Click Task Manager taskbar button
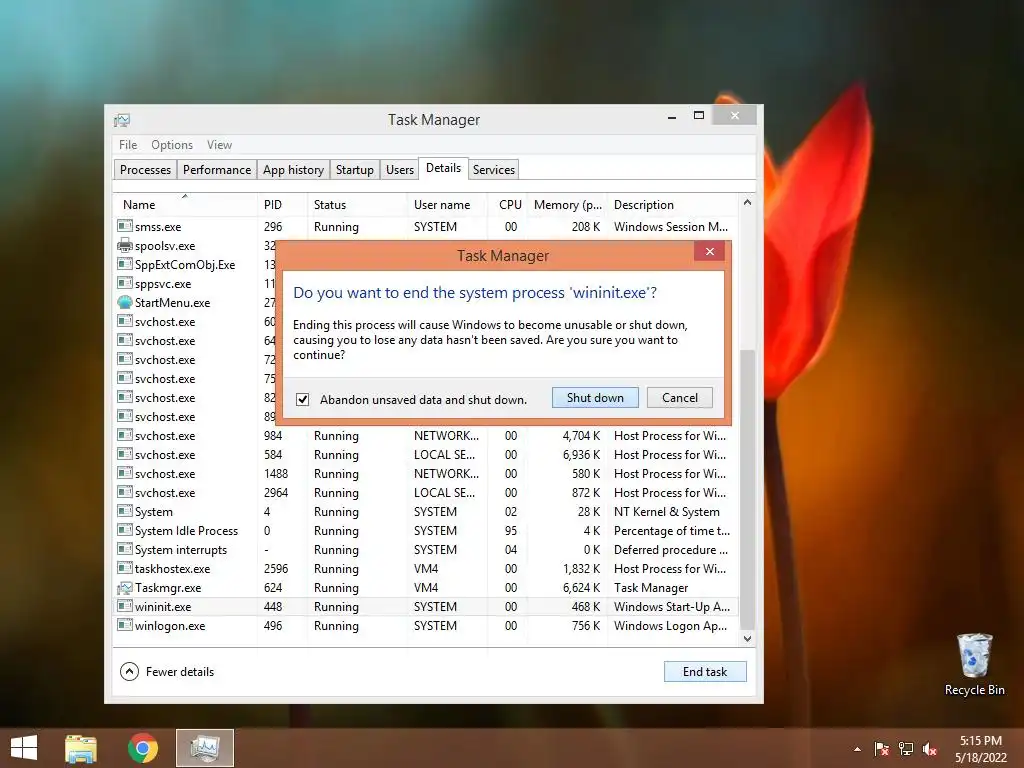This screenshot has height=768, width=1024. (x=205, y=748)
